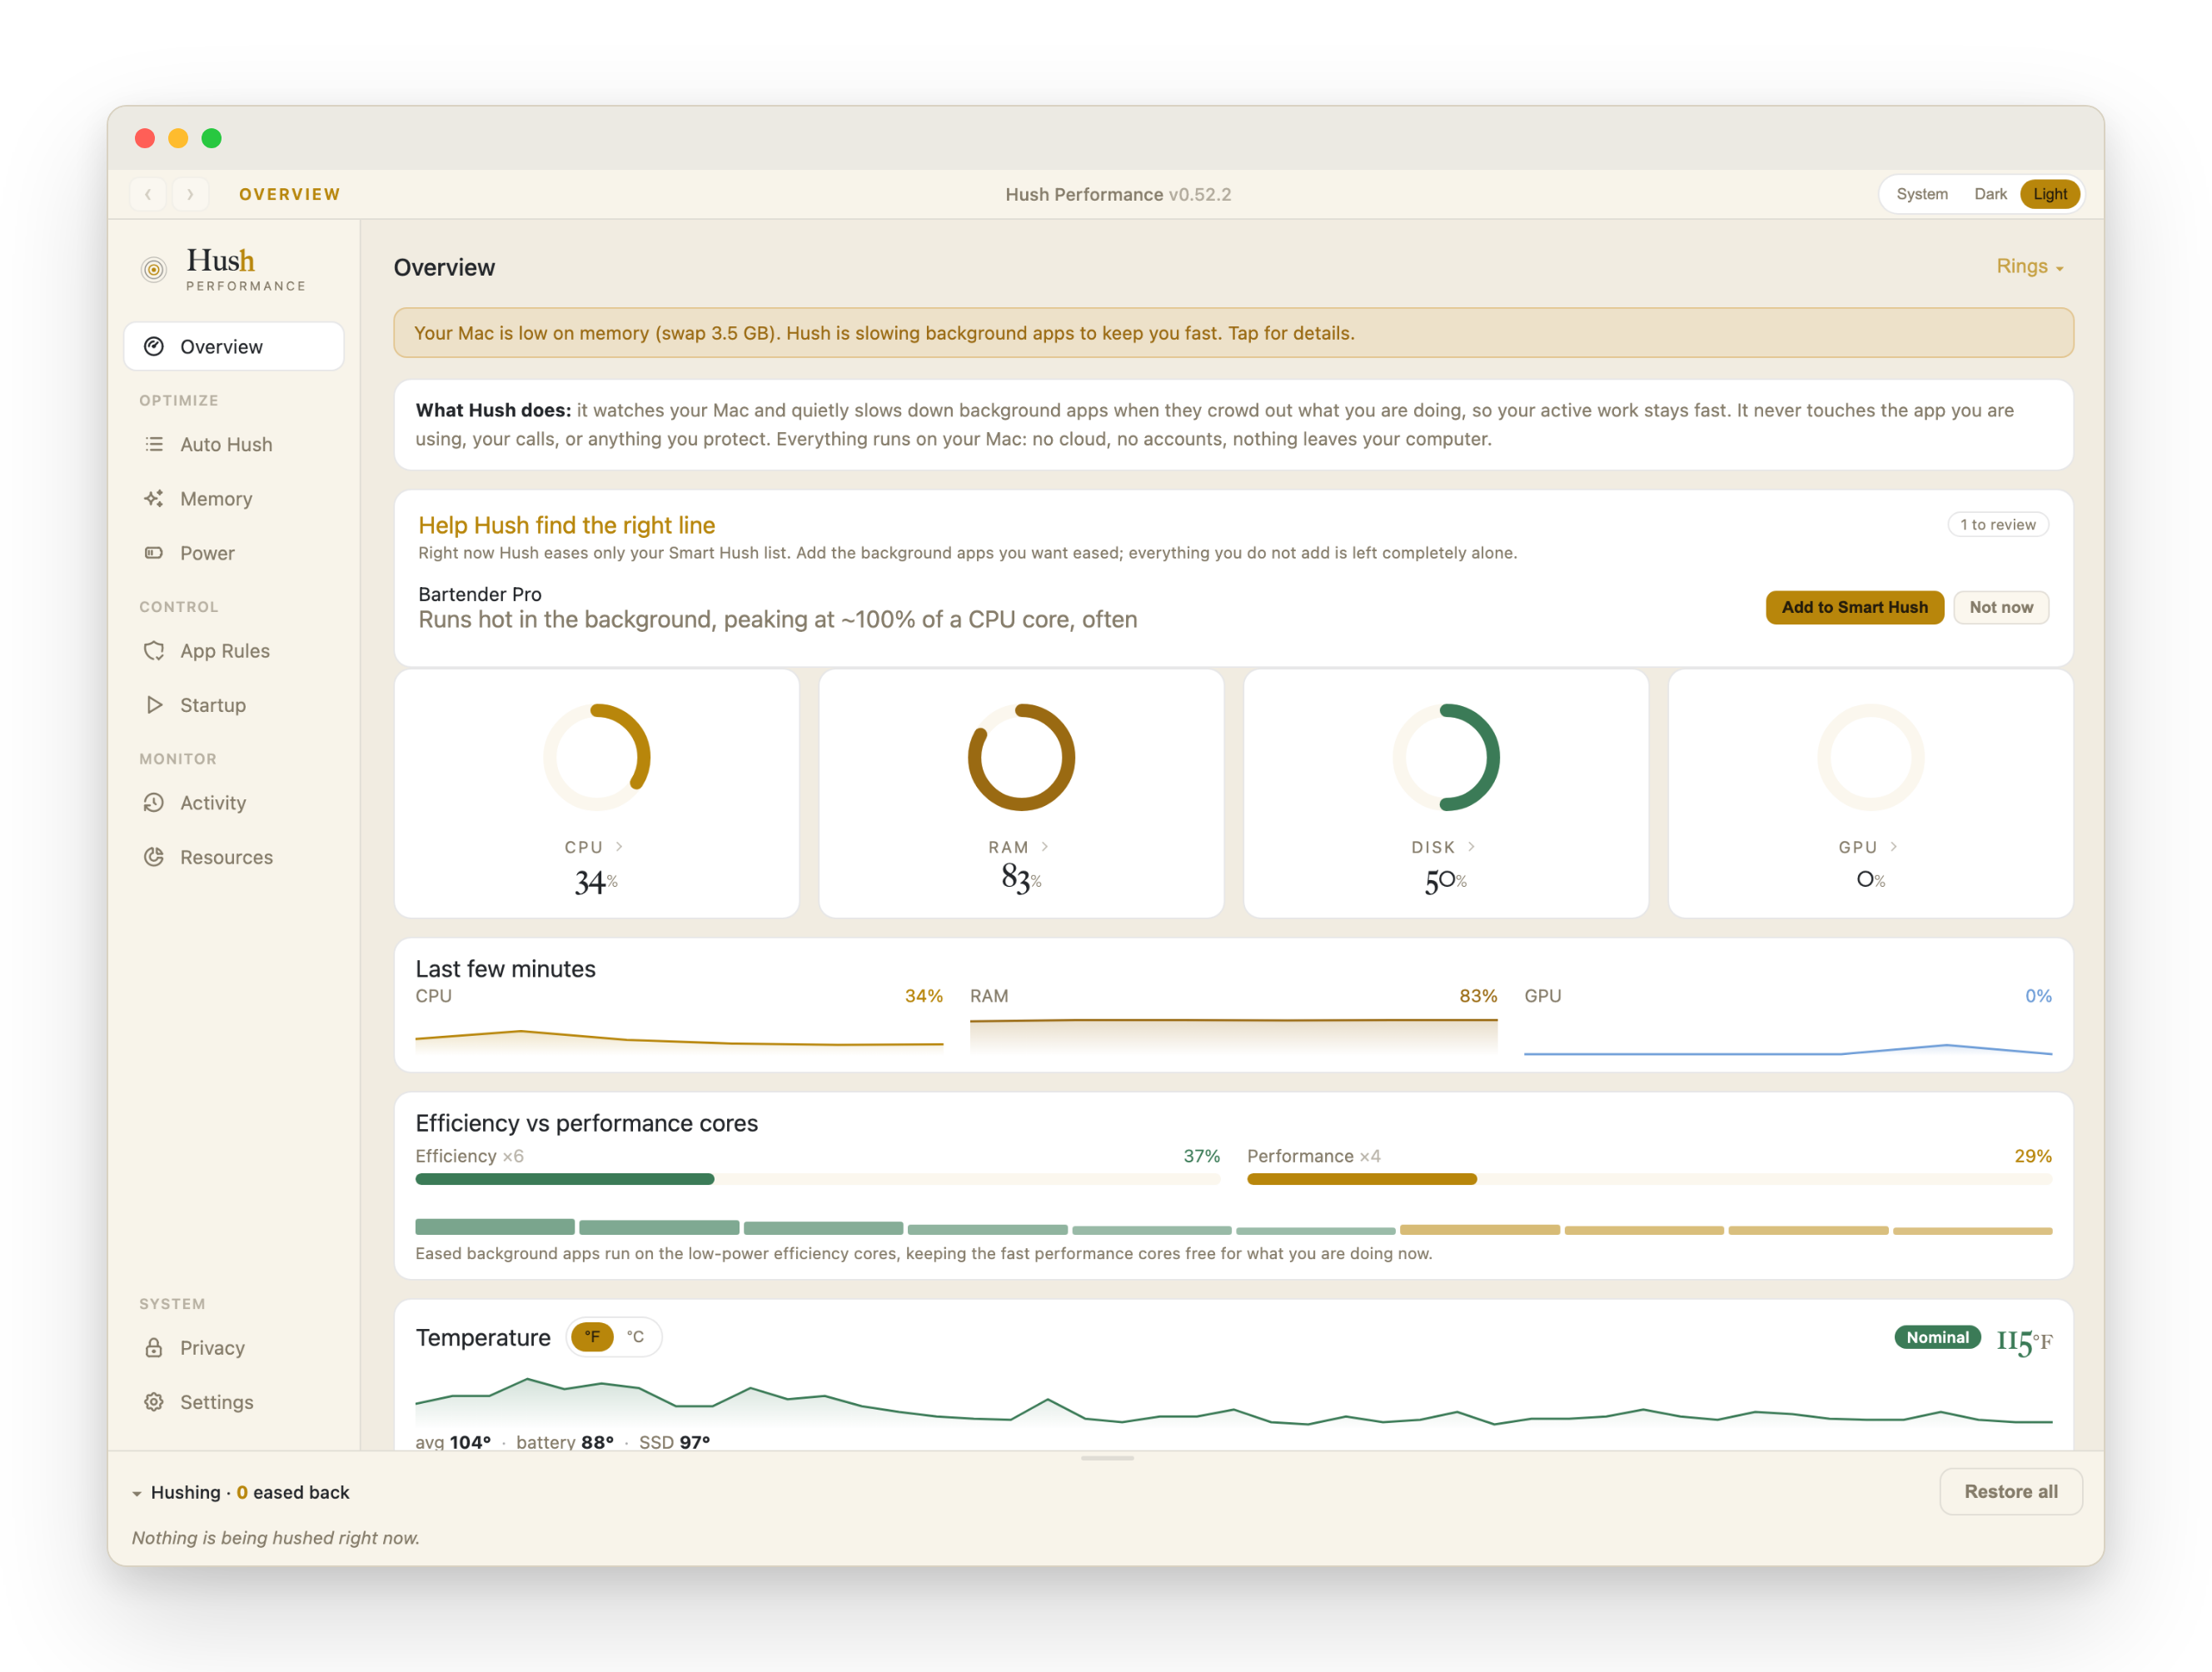The image size is (2212, 1672).
Task: Dismiss suggestion with Not now
Action: coord(2000,607)
